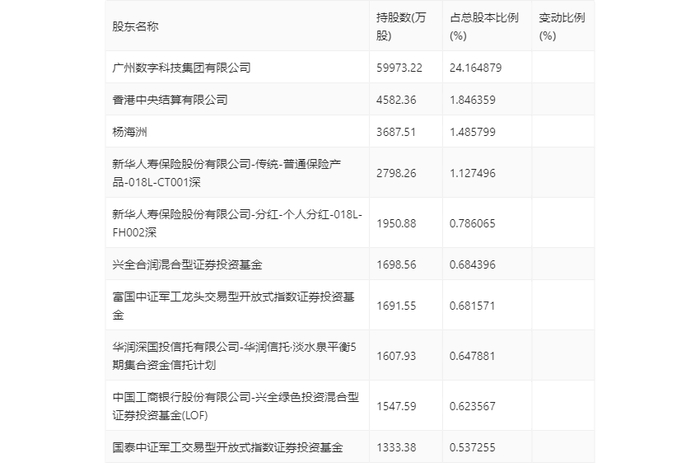Select shareholder 杨海洲
Viewport: 700px width, 463px height.
pos(129,132)
